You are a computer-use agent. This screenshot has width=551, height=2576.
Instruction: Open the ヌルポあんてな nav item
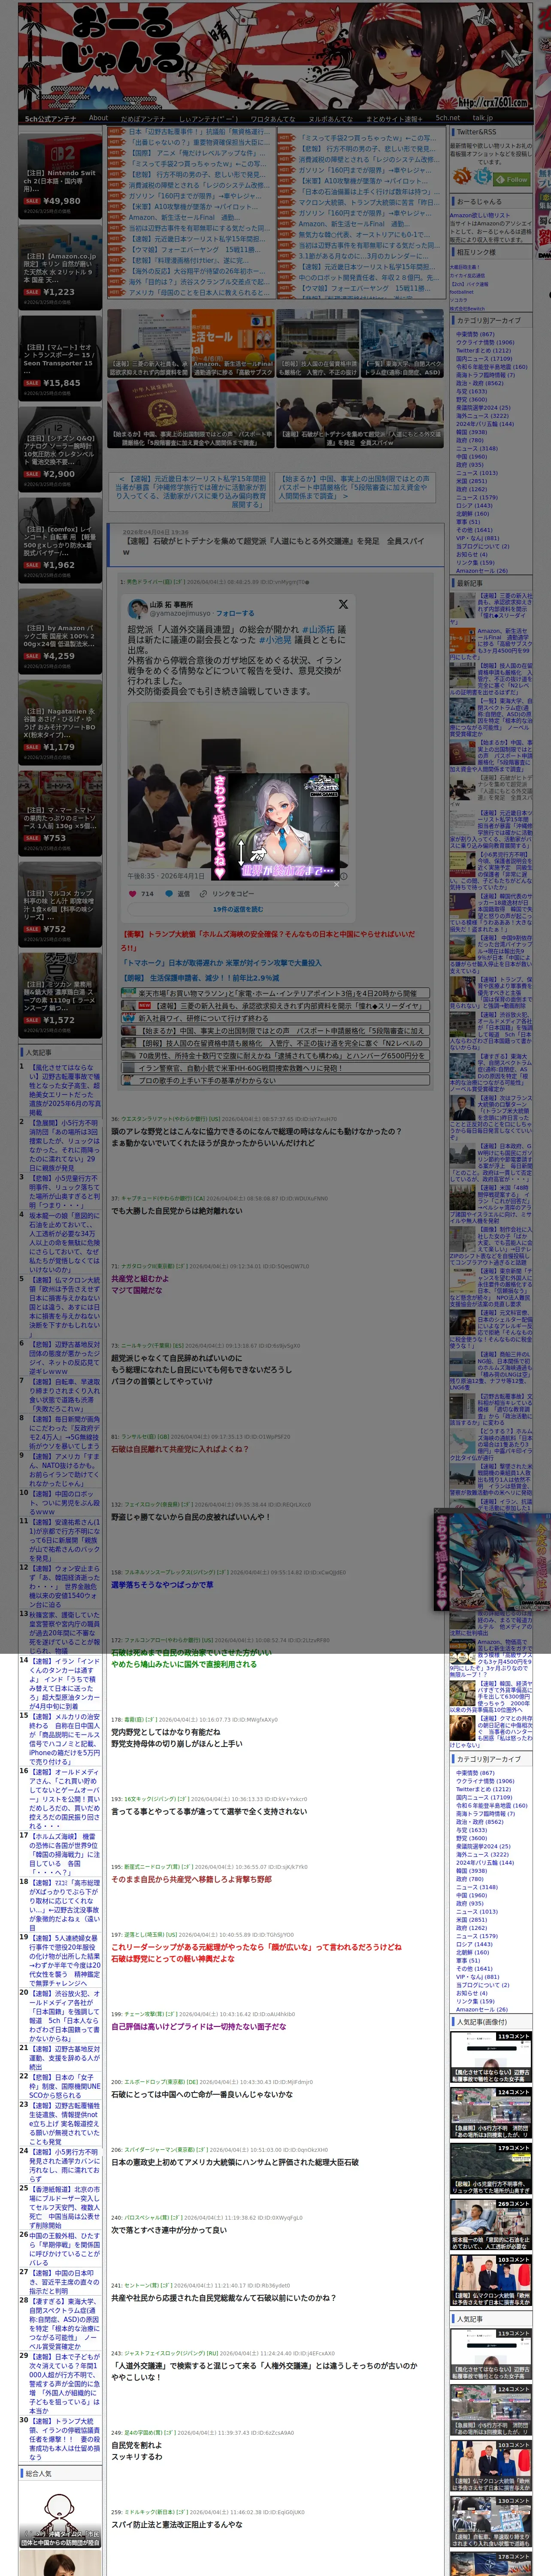(x=330, y=118)
